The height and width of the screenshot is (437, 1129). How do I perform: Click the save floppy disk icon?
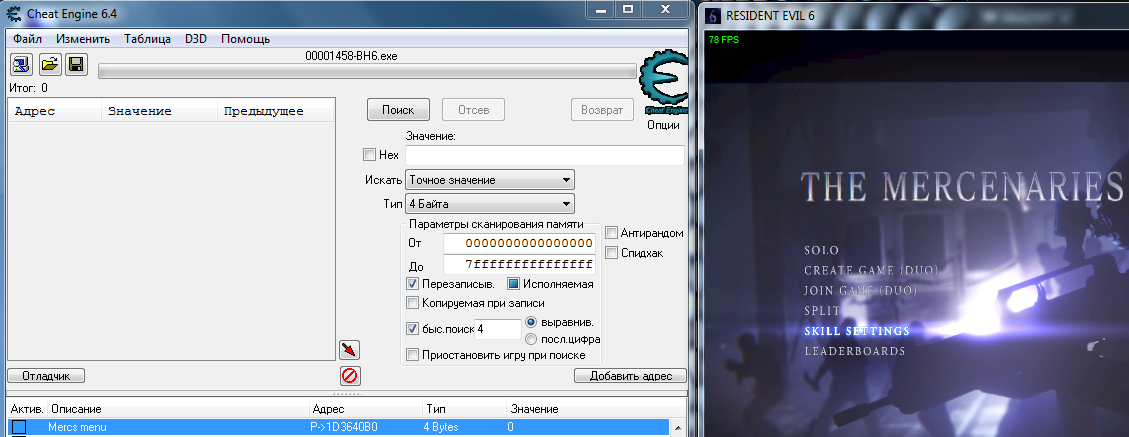(75, 65)
